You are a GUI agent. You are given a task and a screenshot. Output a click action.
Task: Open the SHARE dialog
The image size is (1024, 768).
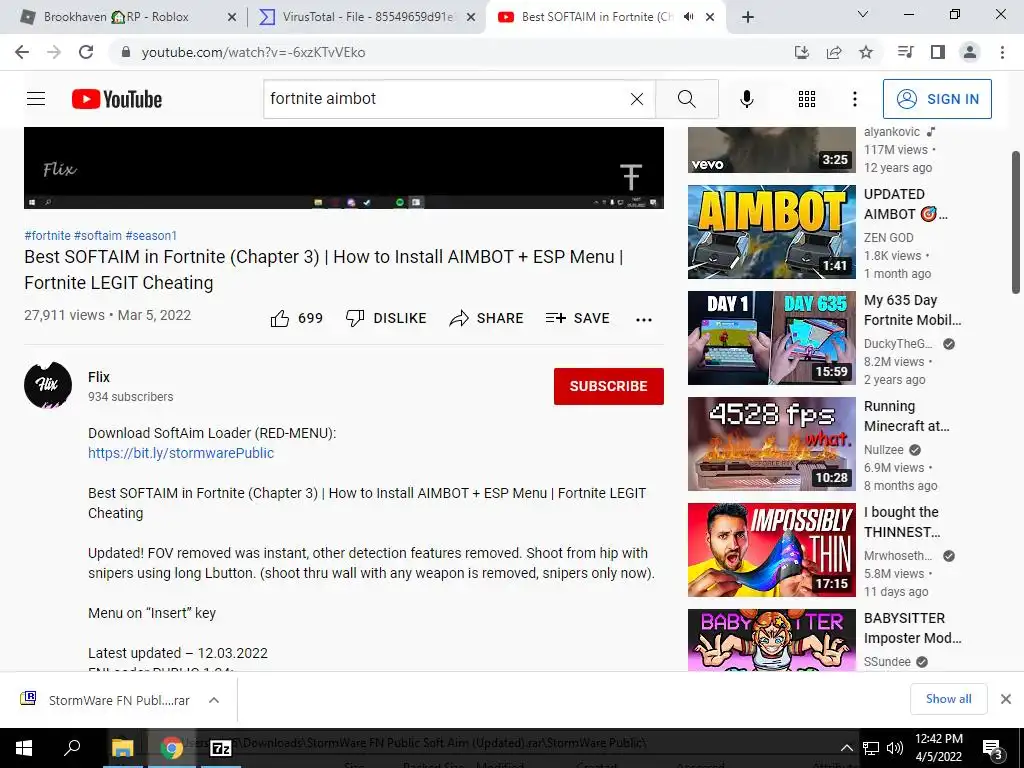487,318
